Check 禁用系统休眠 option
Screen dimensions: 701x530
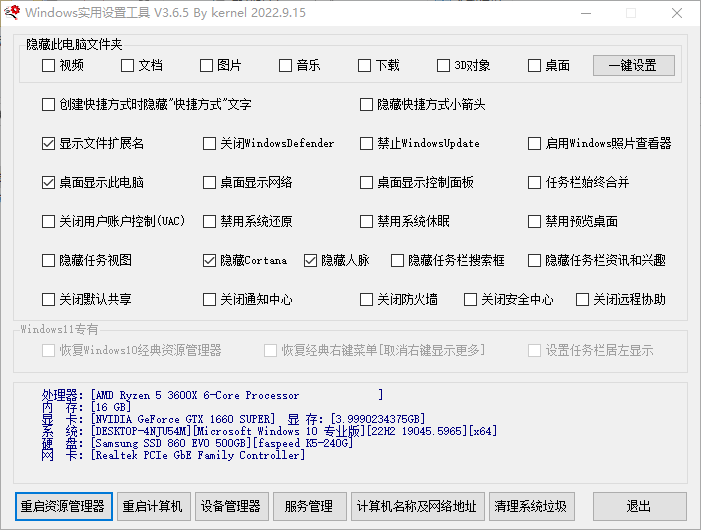pyautogui.click(x=366, y=221)
